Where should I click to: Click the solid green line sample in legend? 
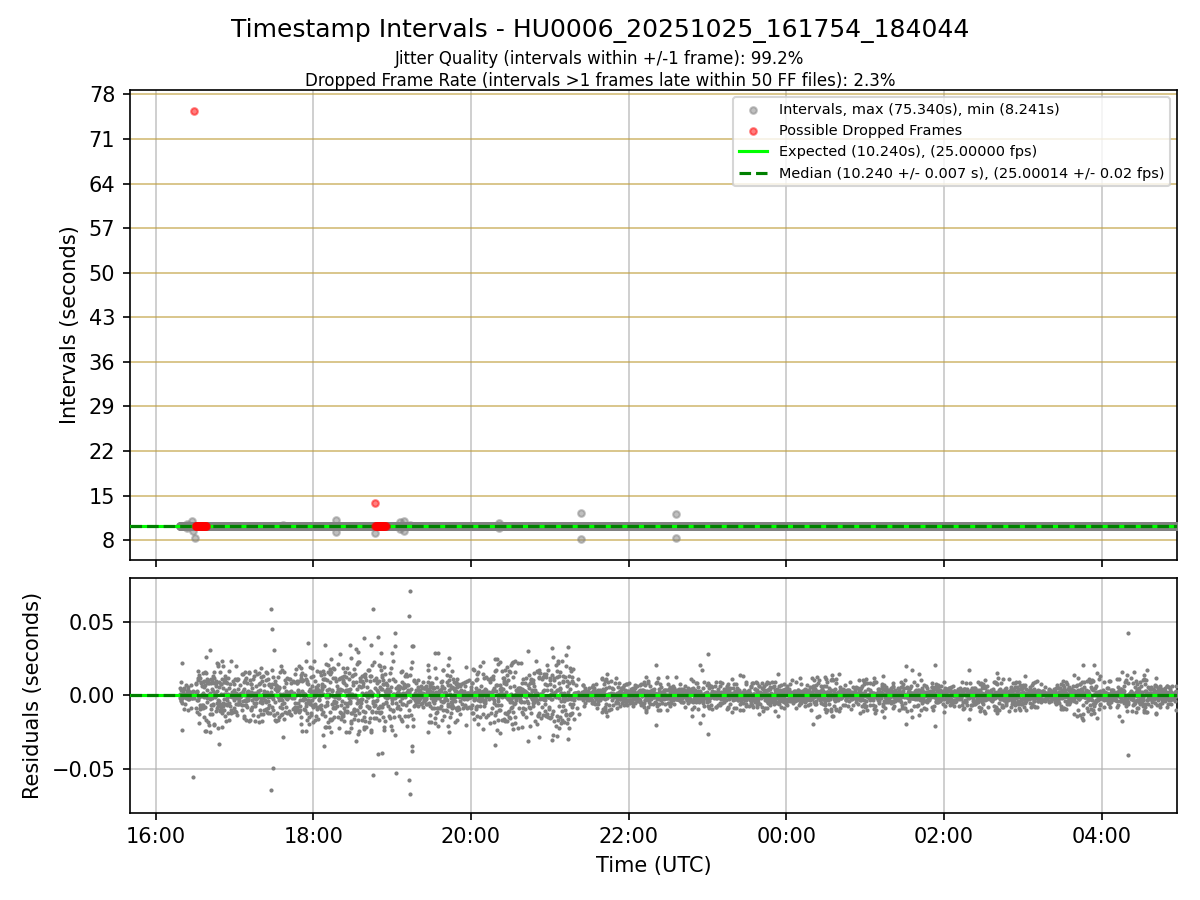(x=754, y=152)
